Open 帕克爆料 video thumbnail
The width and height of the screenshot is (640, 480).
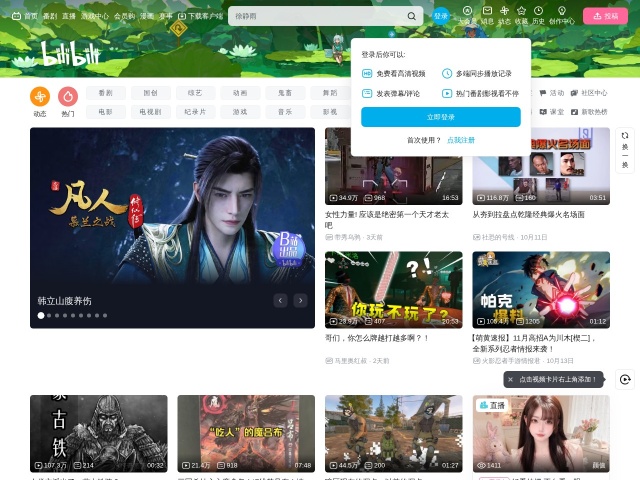pos(541,290)
